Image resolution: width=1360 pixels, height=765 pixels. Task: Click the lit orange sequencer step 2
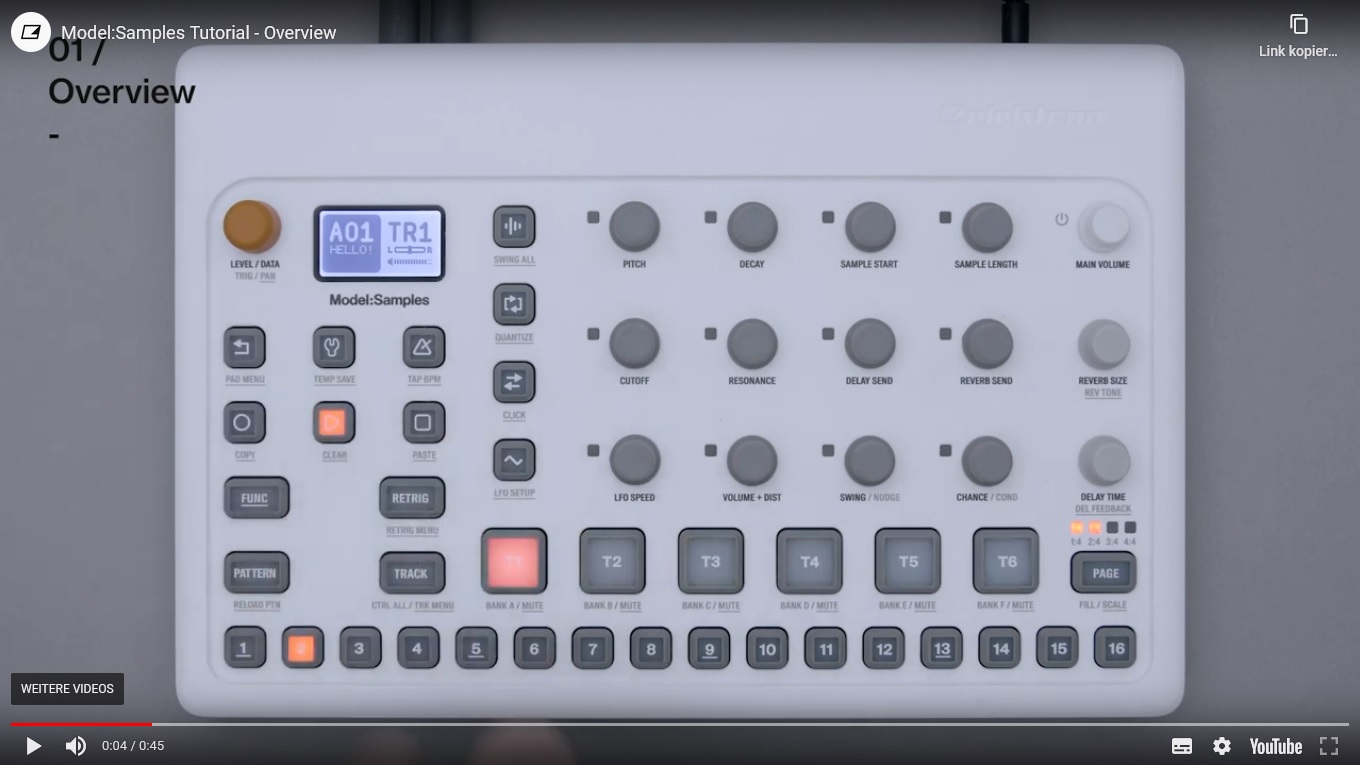point(302,648)
